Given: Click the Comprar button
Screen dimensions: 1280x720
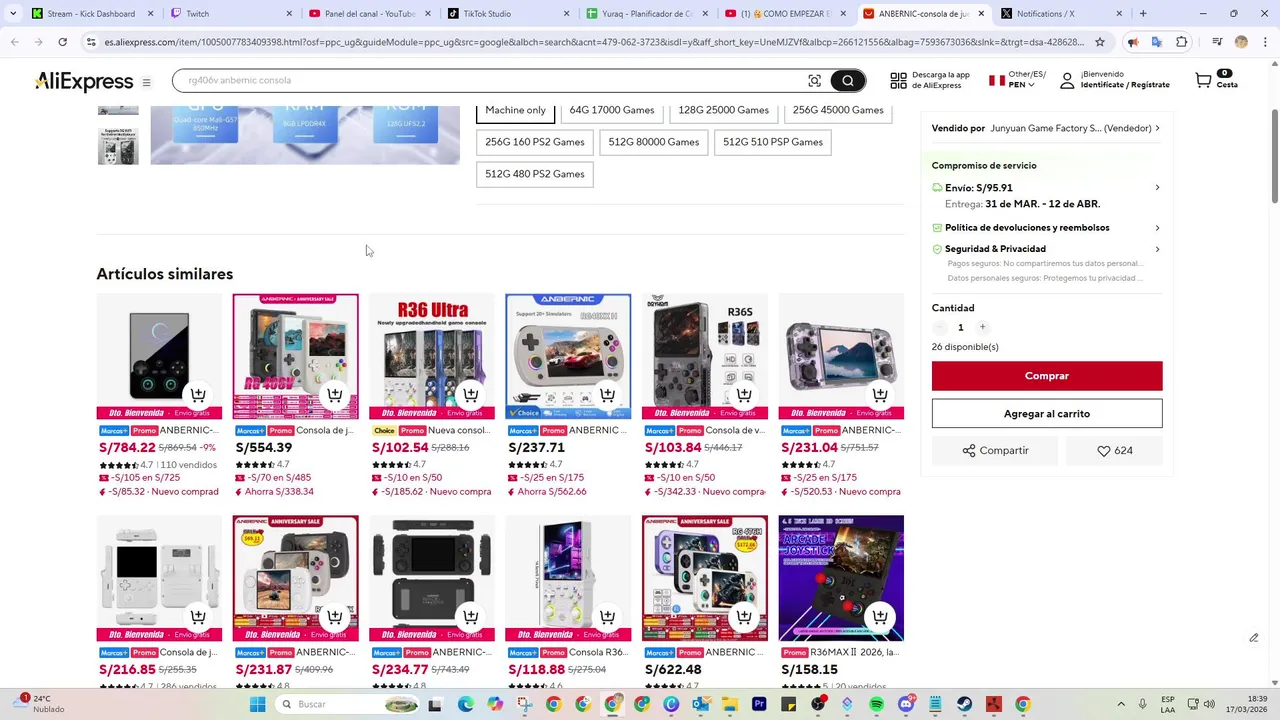Looking at the screenshot, I should point(1046,376).
